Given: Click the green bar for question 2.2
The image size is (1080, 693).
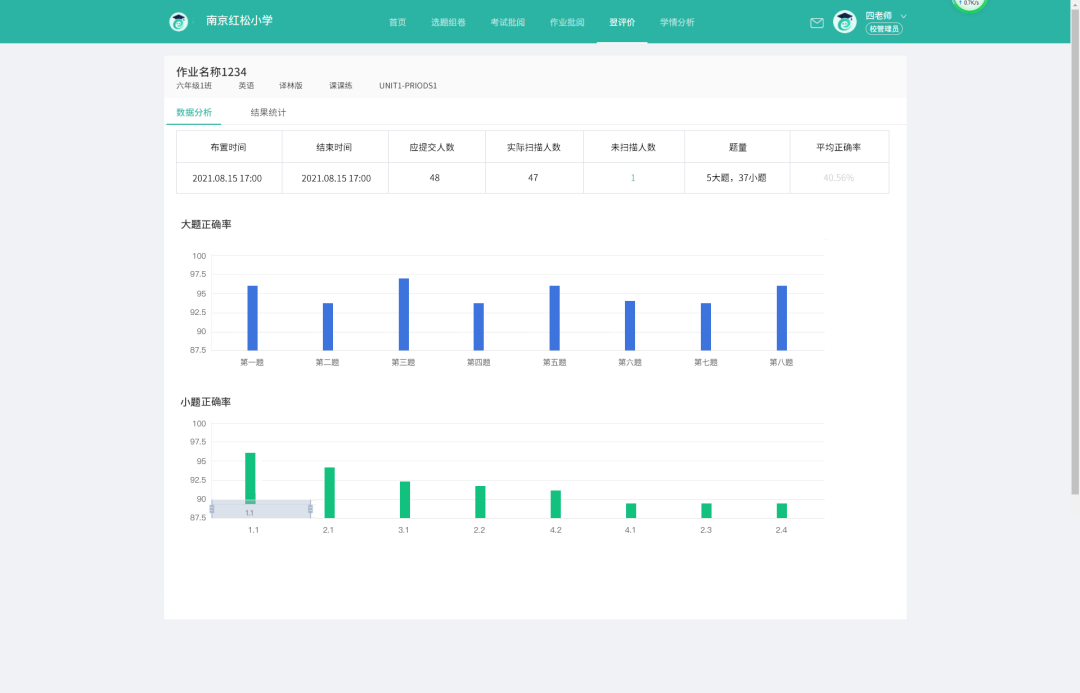Looking at the screenshot, I should click(480, 502).
